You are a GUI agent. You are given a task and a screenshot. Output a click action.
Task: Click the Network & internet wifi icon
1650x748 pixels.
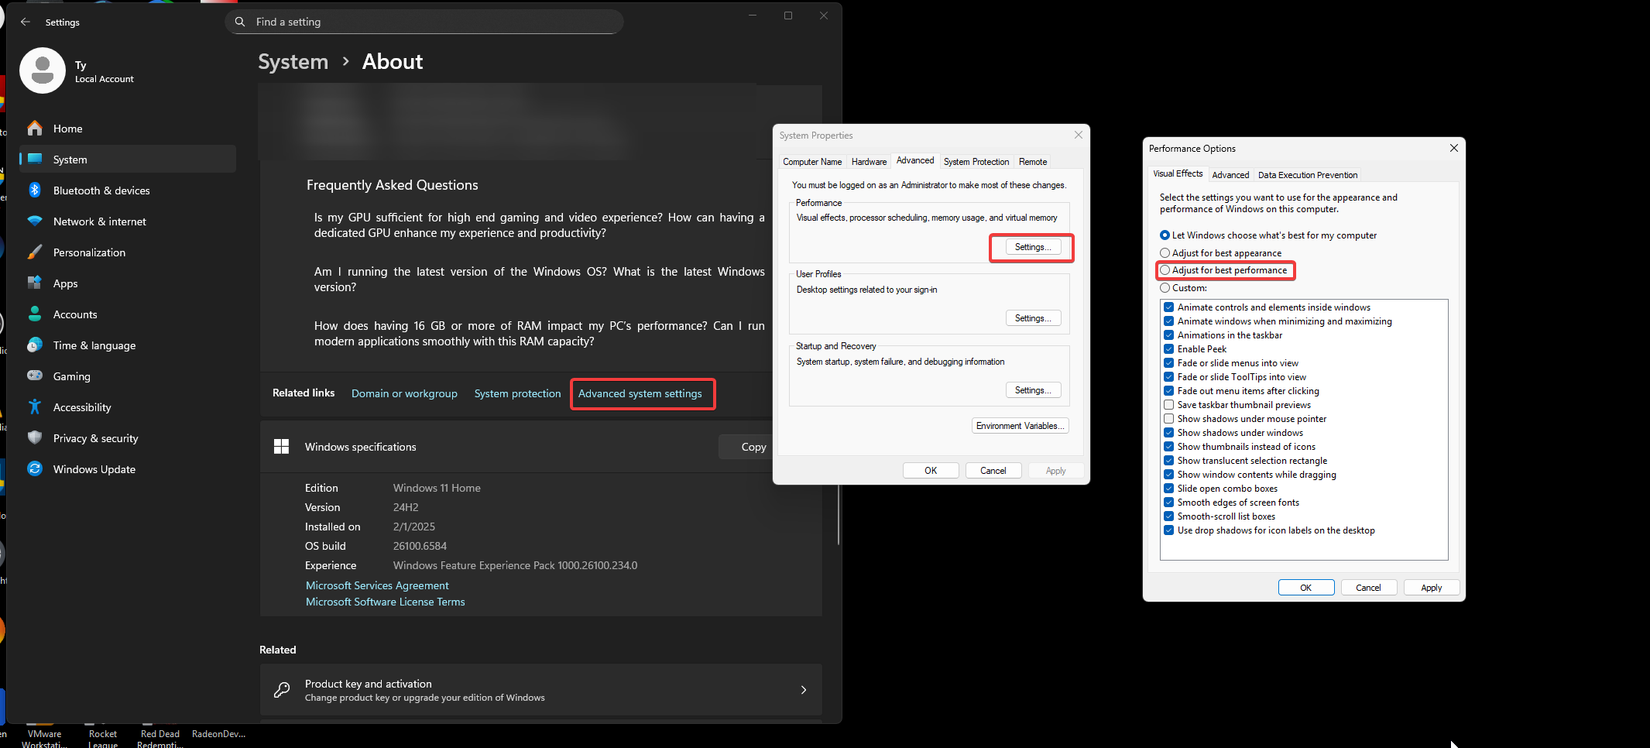pos(35,221)
